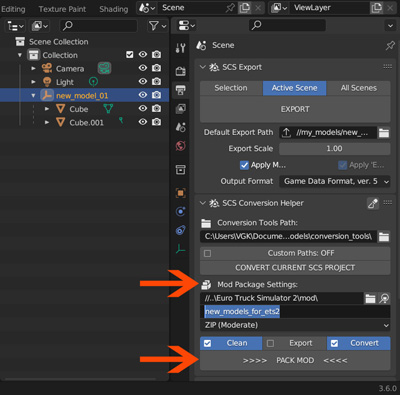Click the relative path icon in export path
This screenshot has width=400, height=395.
pos(286,133)
